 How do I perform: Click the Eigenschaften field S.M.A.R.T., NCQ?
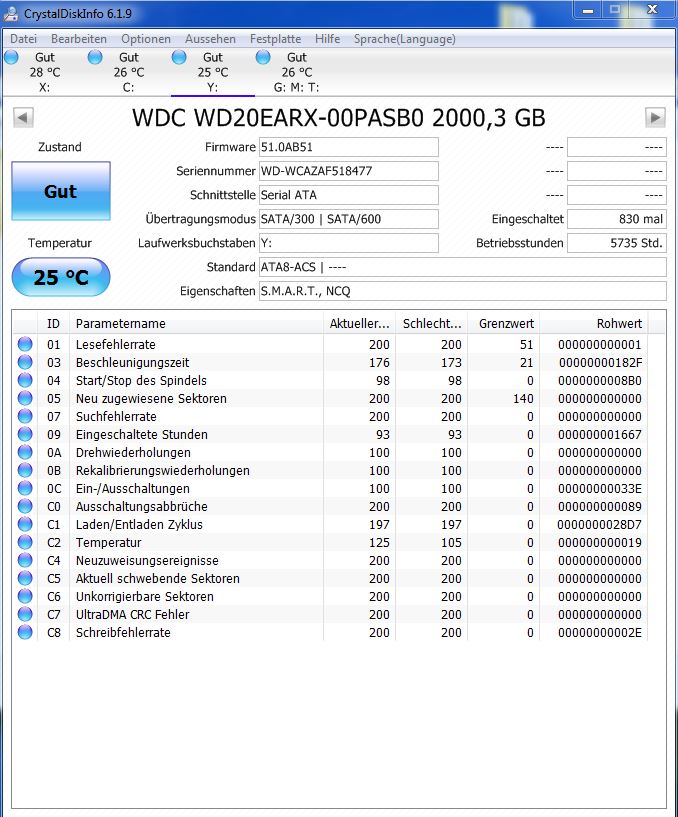coord(463,291)
